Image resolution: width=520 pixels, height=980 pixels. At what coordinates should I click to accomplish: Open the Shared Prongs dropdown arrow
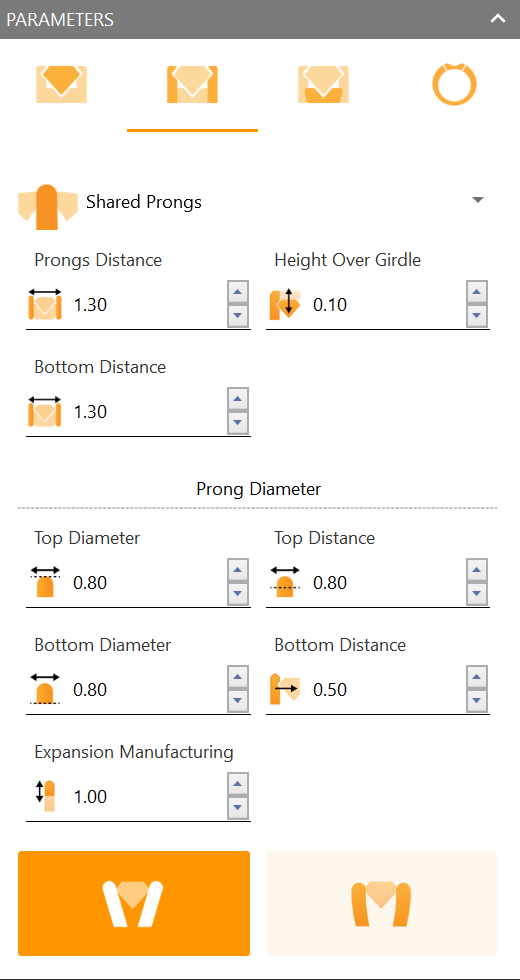(478, 200)
